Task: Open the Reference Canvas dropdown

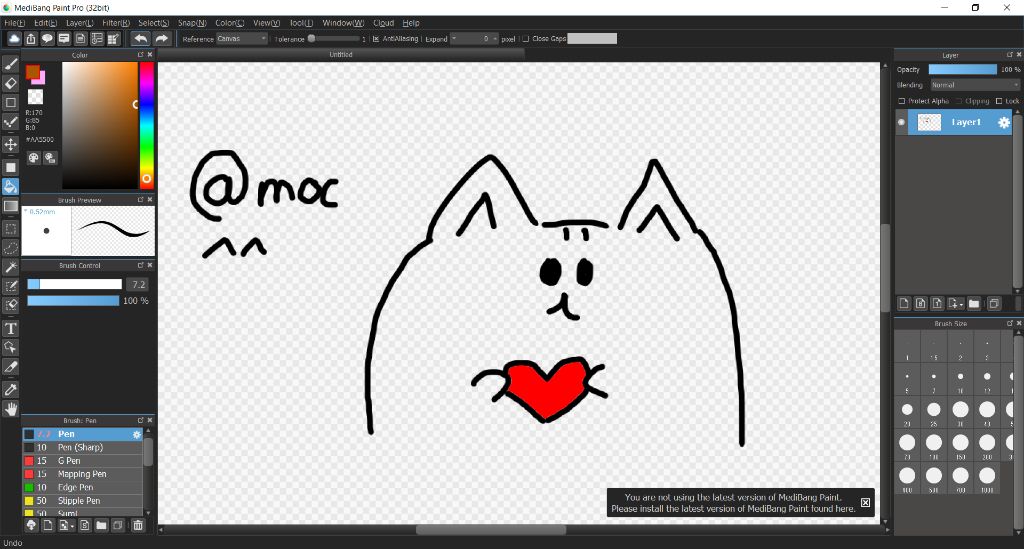Action: [x=242, y=39]
